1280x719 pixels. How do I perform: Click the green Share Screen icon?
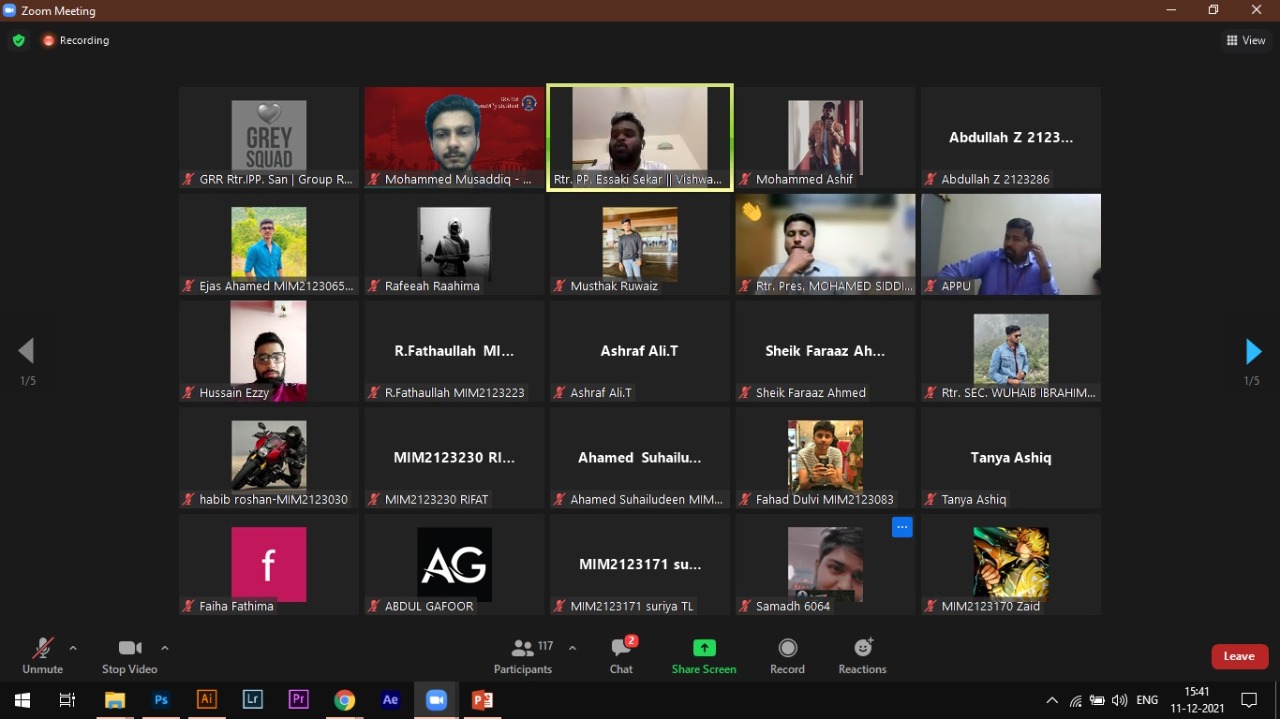pyautogui.click(x=704, y=648)
